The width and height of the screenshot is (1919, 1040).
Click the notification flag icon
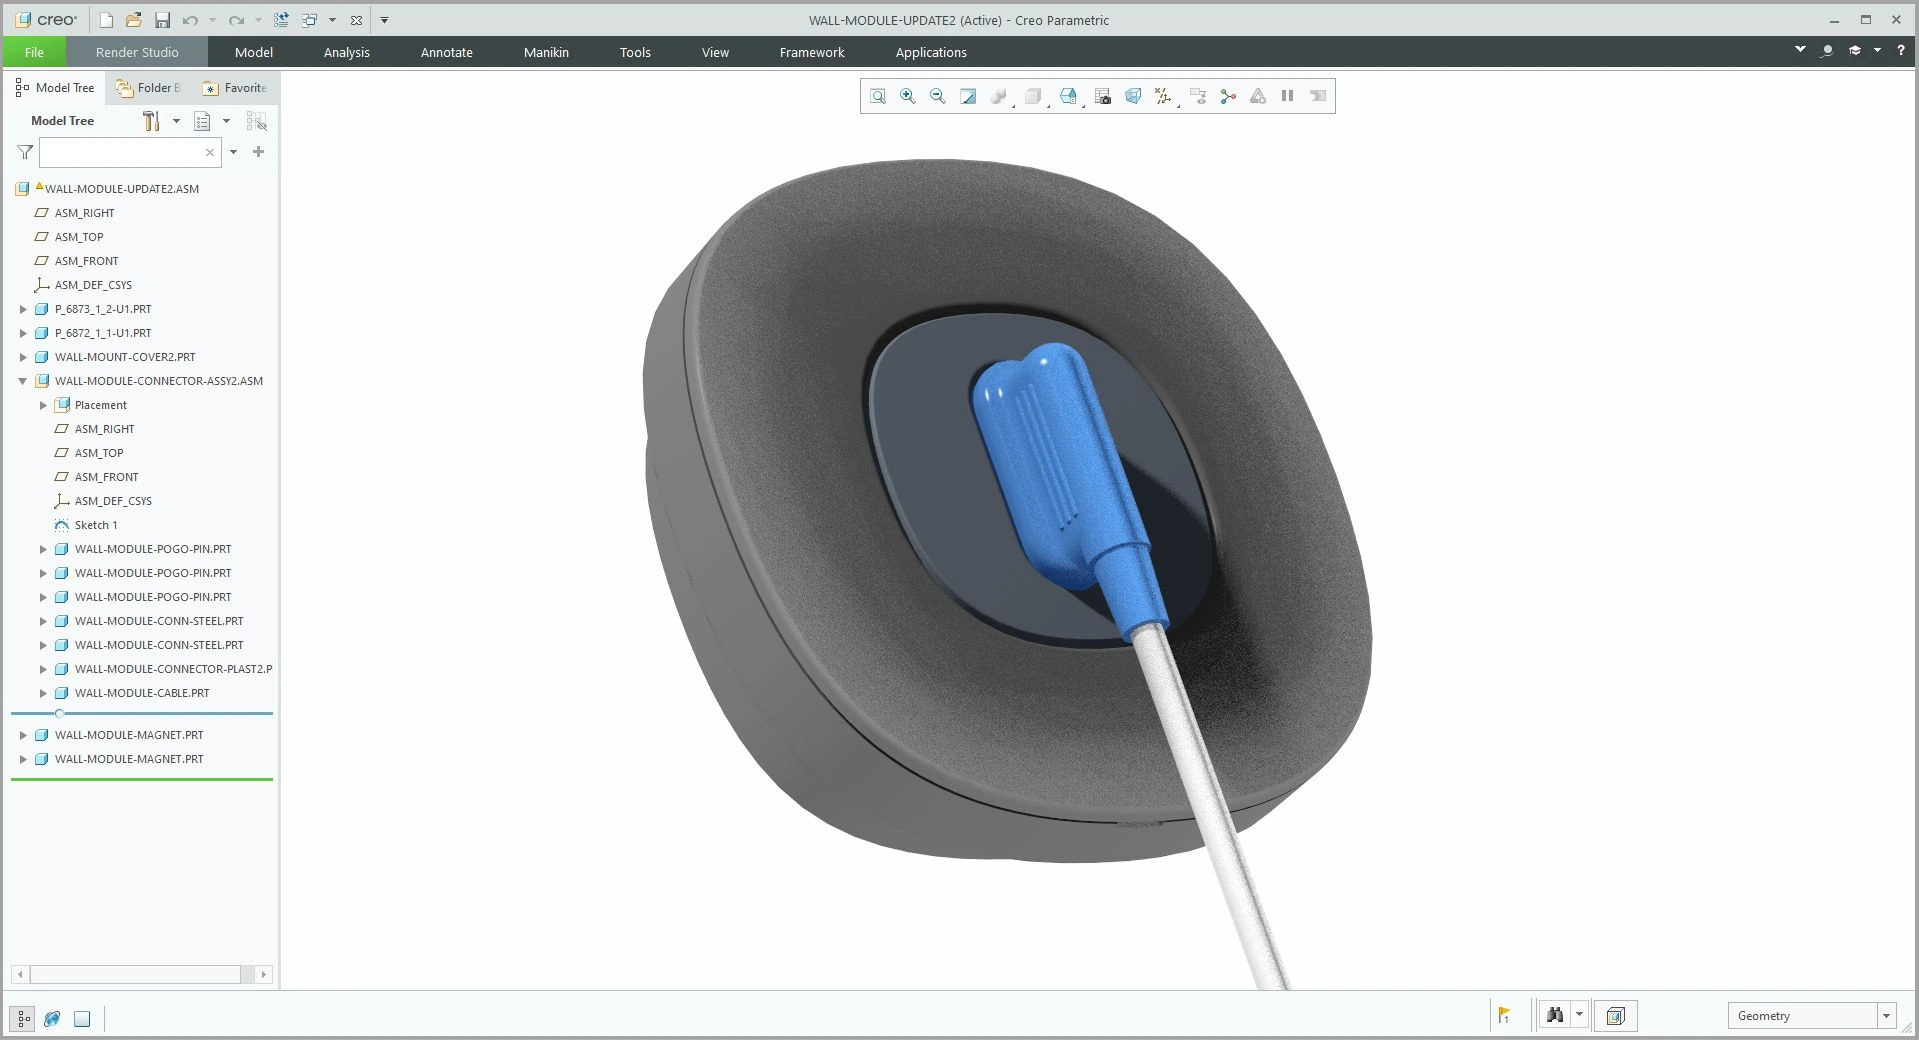pos(1504,1015)
